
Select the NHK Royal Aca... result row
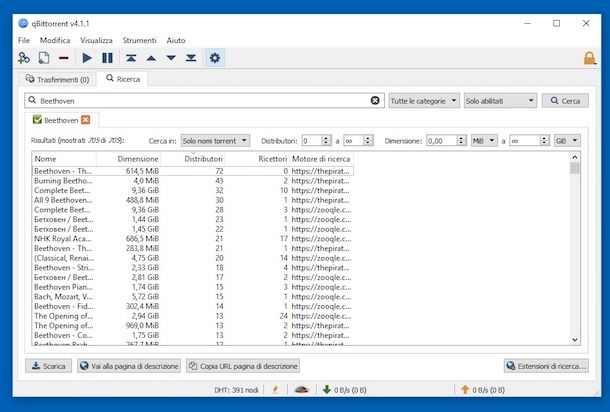pyautogui.click(x=193, y=239)
